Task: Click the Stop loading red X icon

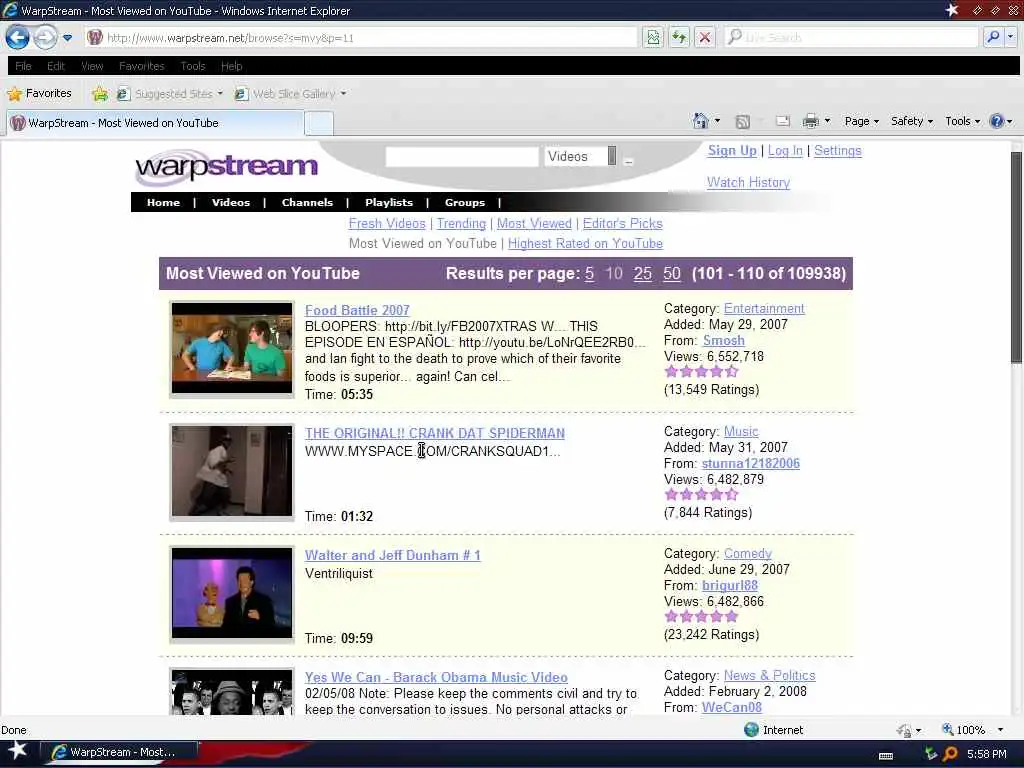Action: [705, 37]
